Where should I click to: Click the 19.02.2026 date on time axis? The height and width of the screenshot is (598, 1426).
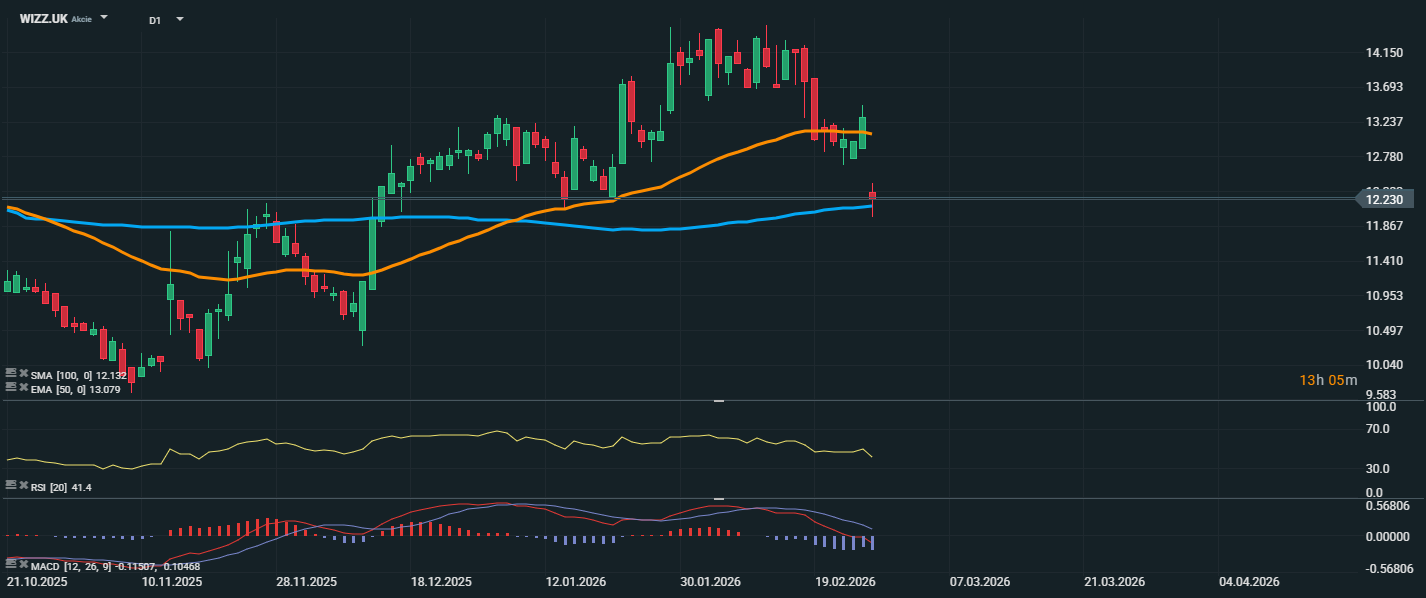click(846, 581)
